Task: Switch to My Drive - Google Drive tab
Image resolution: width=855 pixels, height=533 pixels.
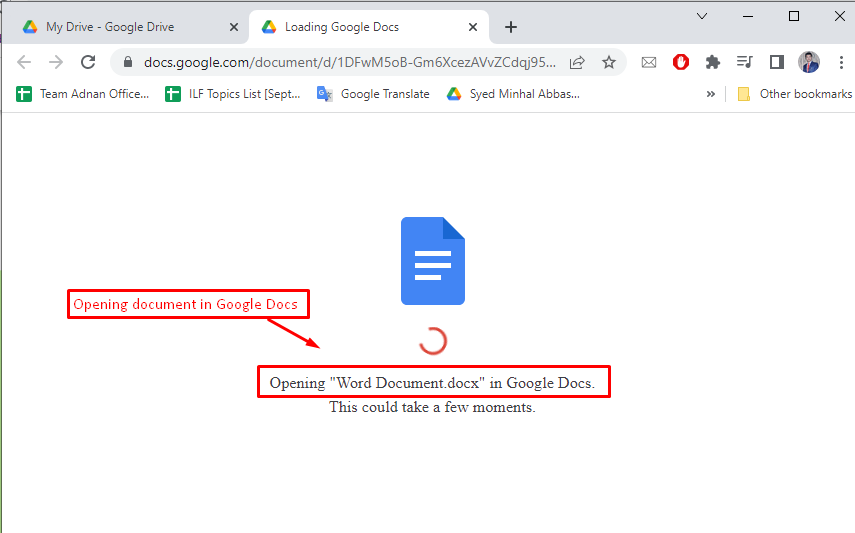Action: [124, 27]
